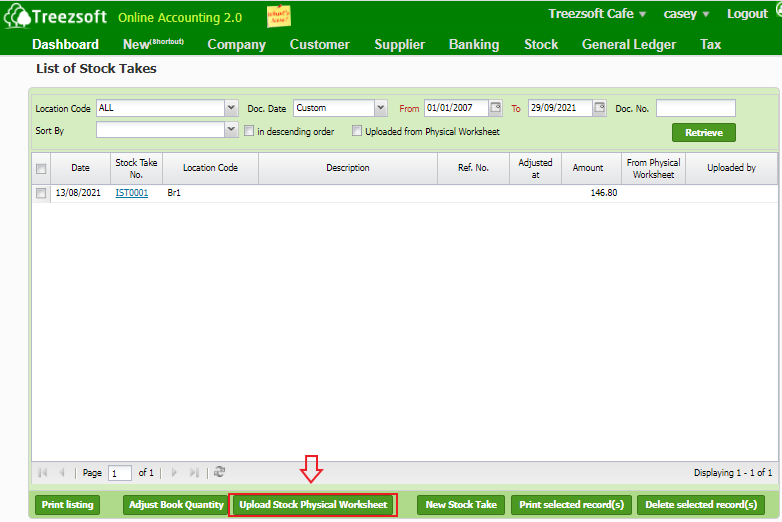782x522 pixels.
Task: Open the Stock menu
Action: 541,44
